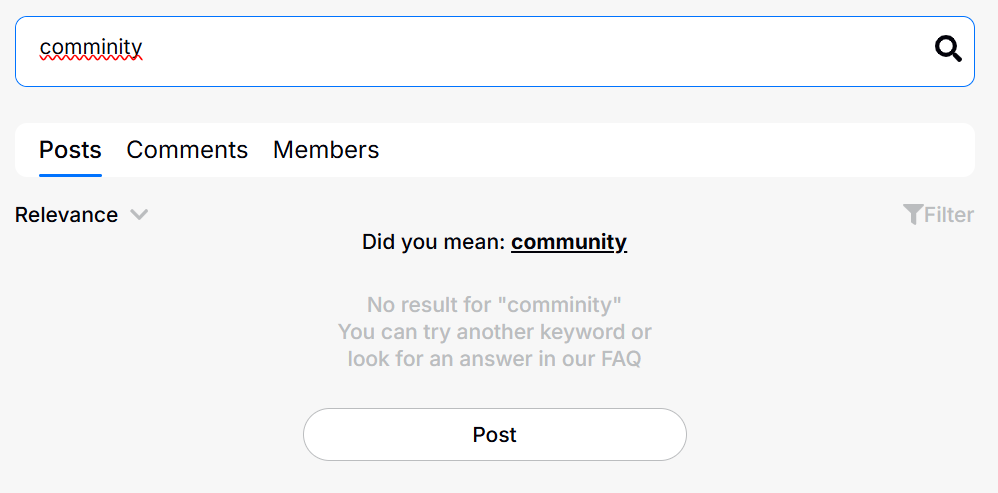Click the blue underline beneath Posts tab

coord(70,175)
